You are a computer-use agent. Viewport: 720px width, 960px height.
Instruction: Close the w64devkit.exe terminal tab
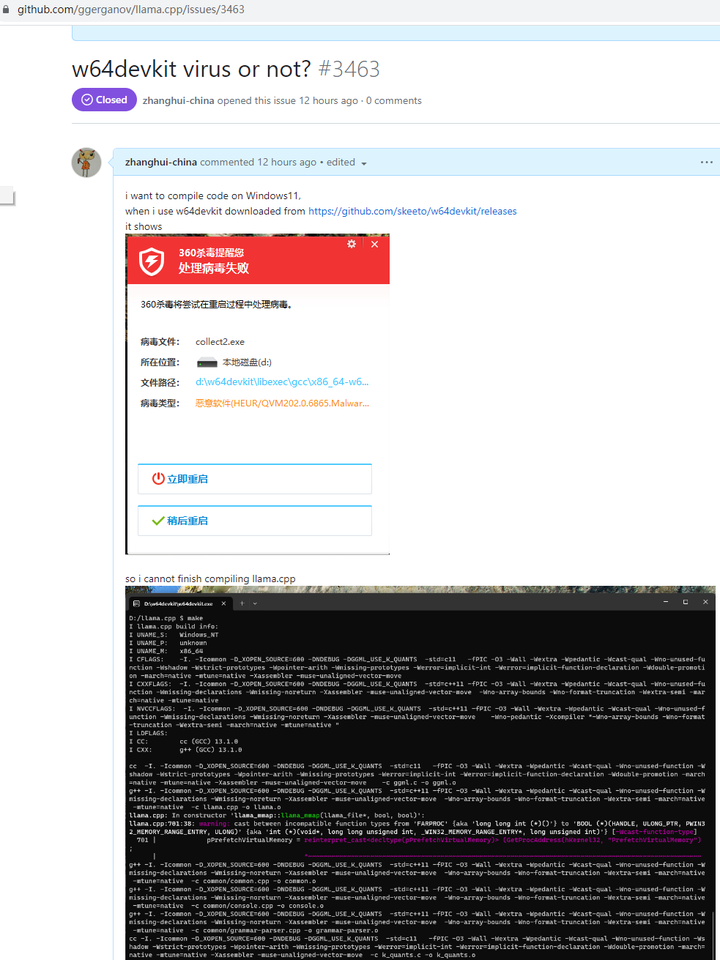223,603
